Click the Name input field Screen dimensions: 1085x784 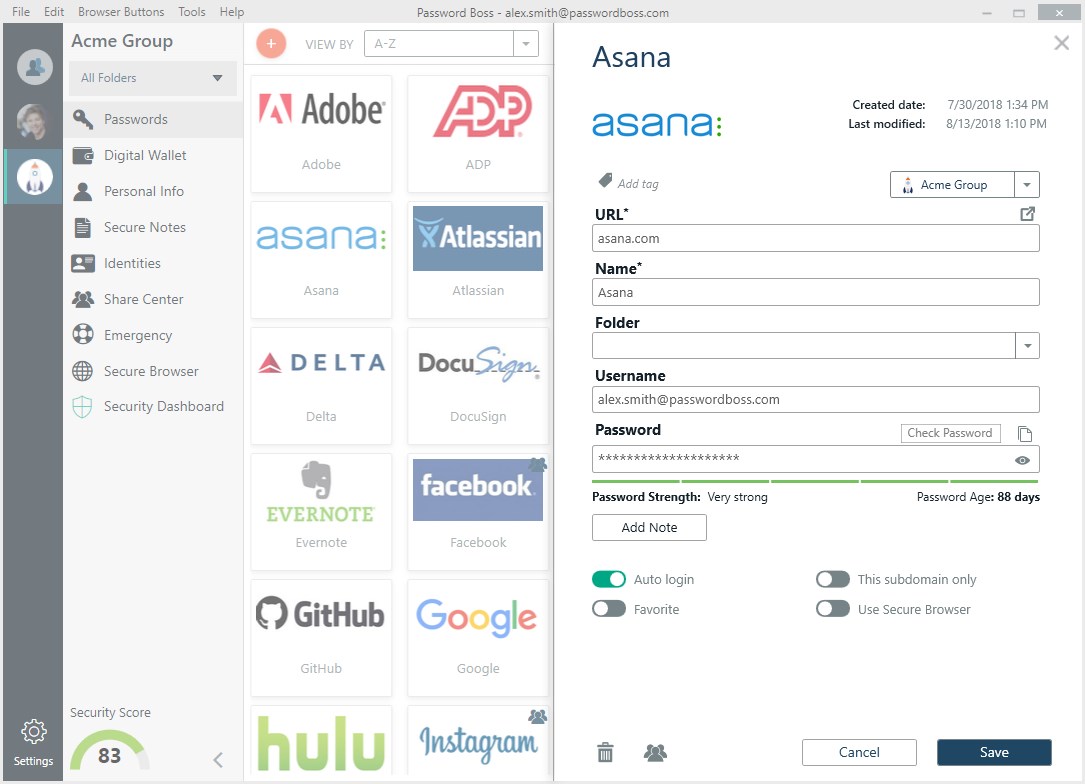click(x=815, y=292)
